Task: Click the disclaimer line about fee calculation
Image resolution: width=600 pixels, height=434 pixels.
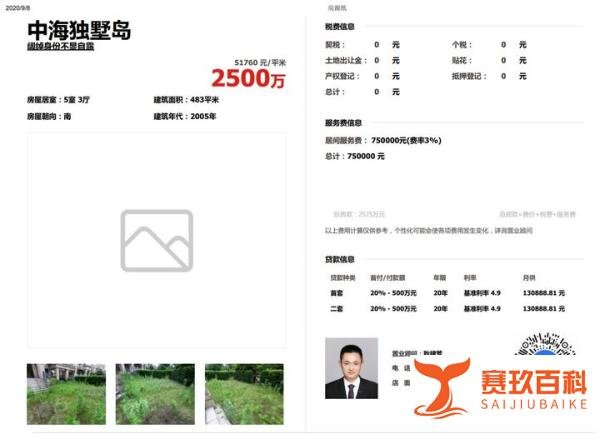Action: tap(429, 230)
